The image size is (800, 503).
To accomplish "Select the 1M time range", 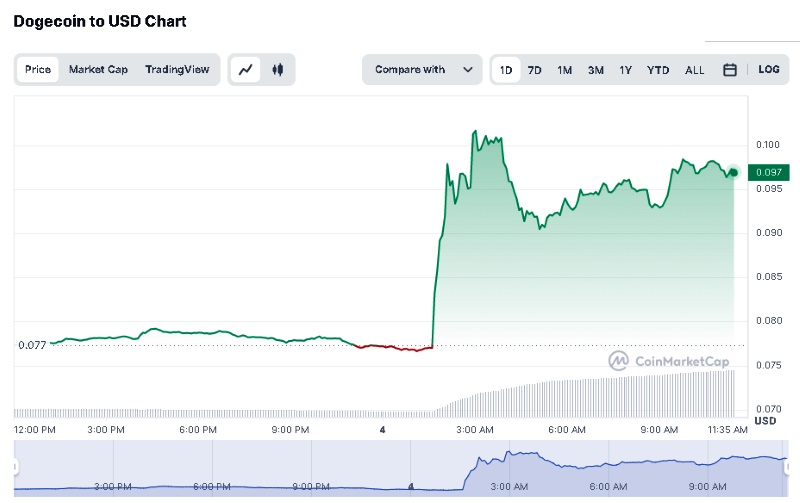I will click(565, 70).
